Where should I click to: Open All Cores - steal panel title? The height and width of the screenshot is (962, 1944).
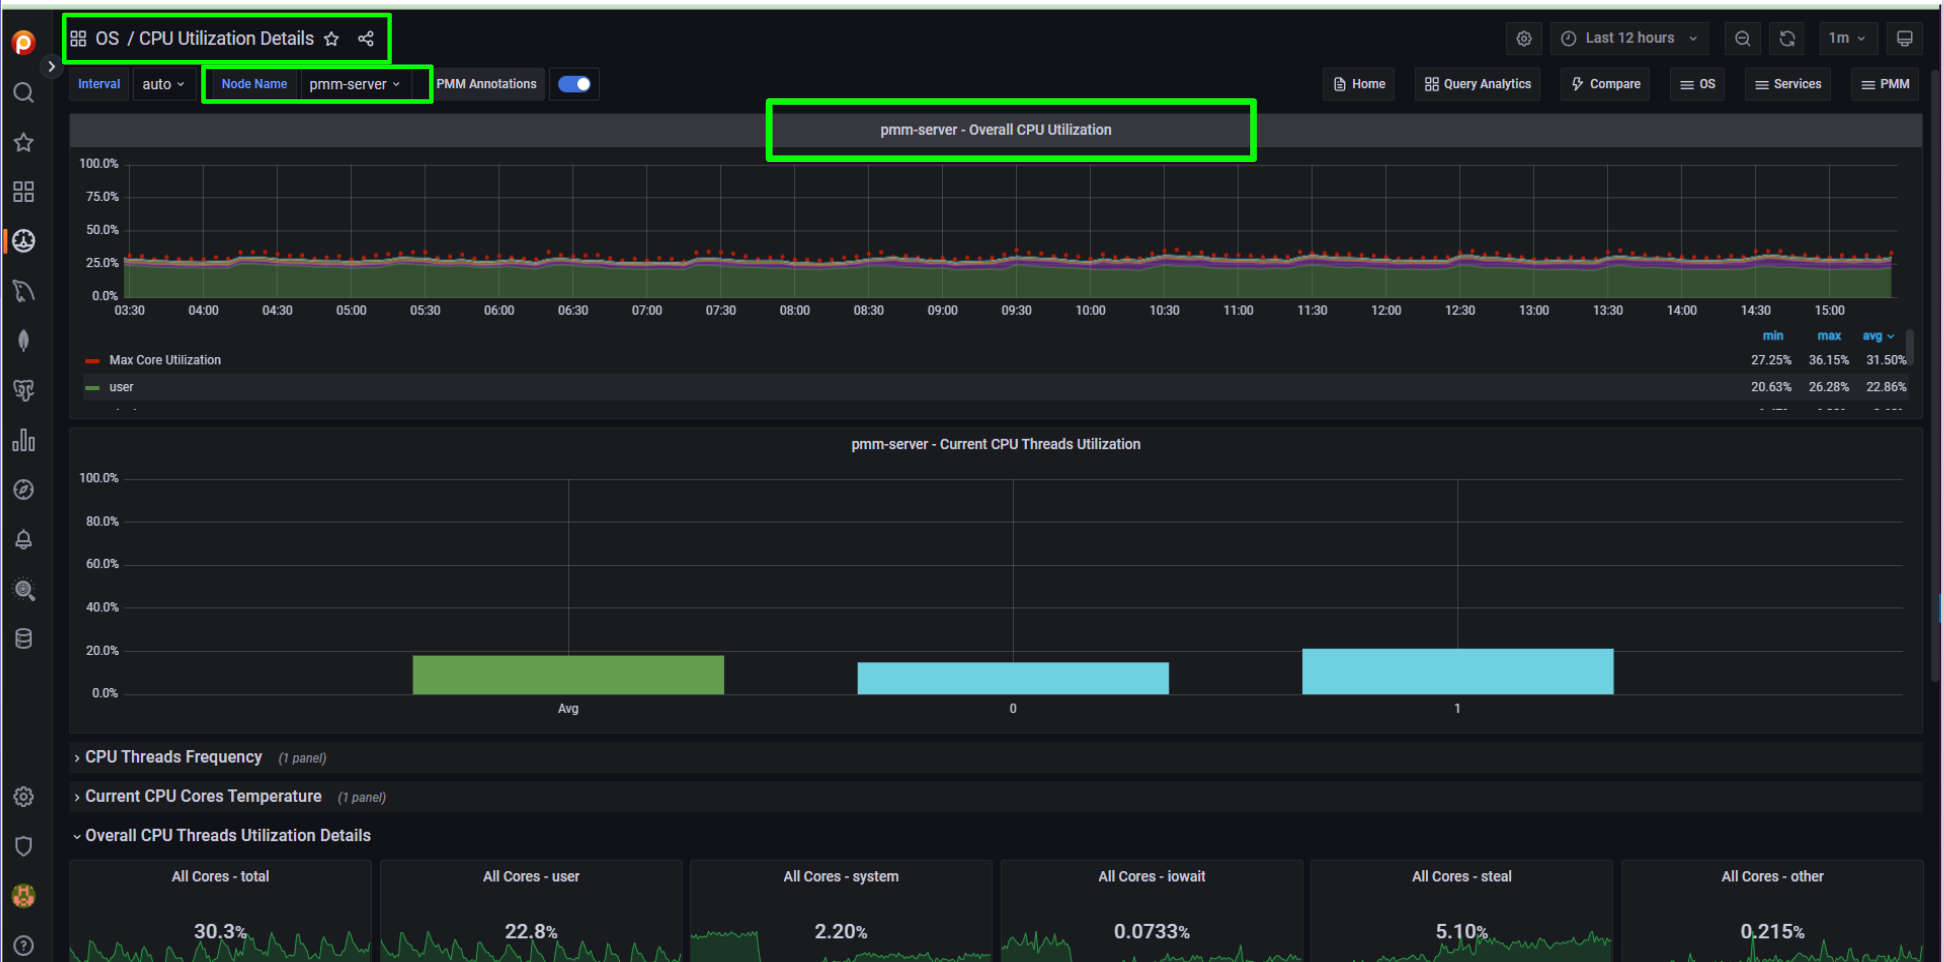click(1462, 876)
